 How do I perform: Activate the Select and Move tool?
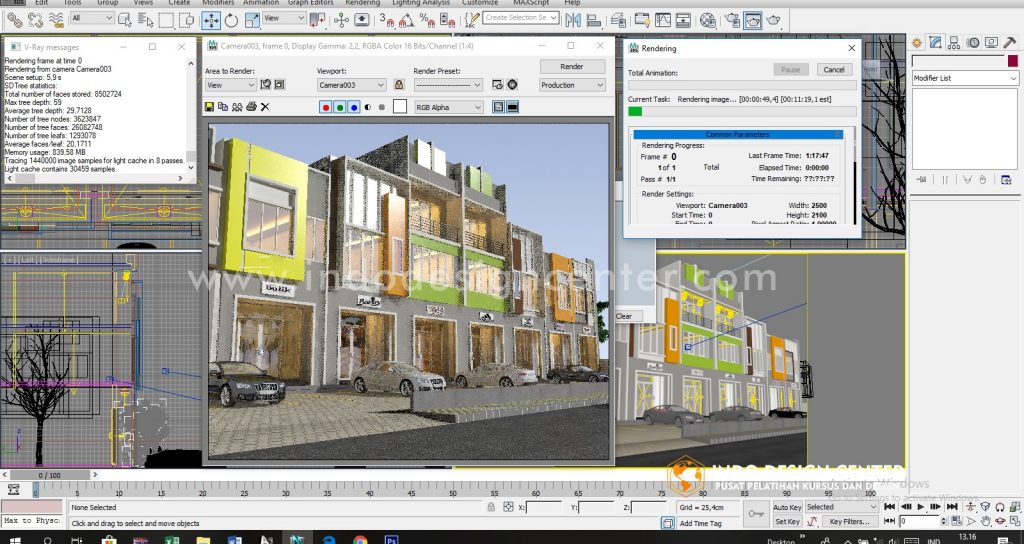[x=211, y=20]
